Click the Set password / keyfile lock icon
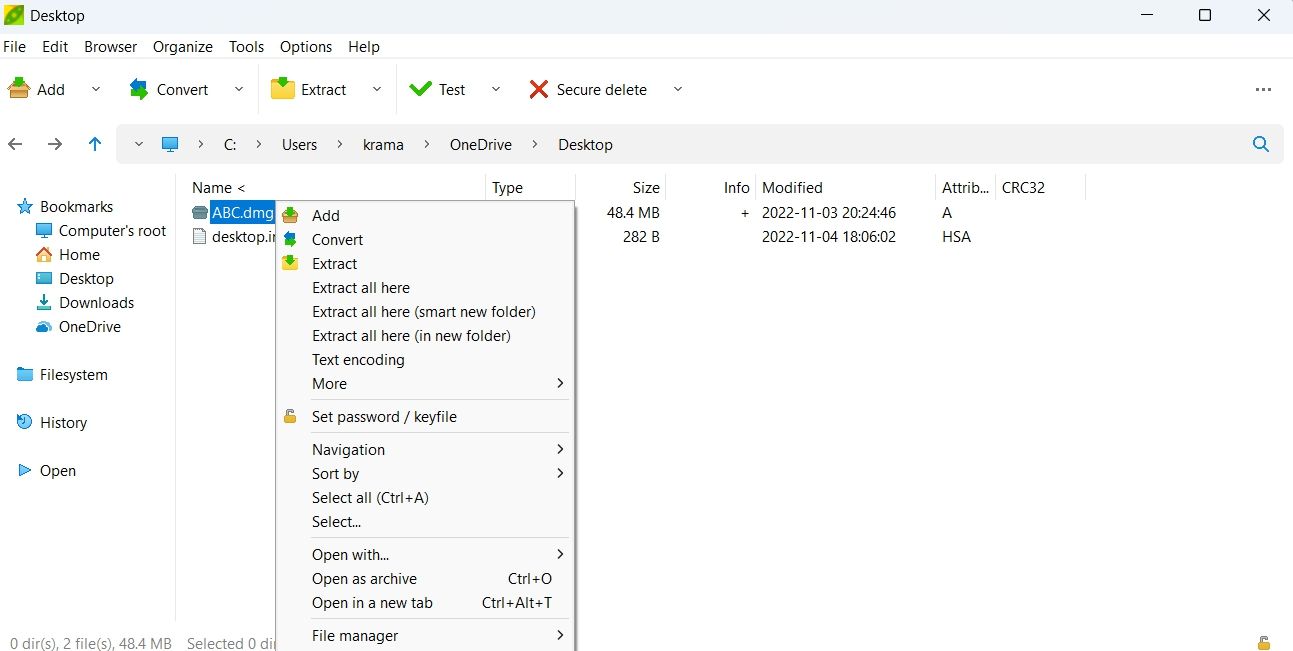Image resolution: width=1293 pixels, height=651 pixels. pos(289,416)
